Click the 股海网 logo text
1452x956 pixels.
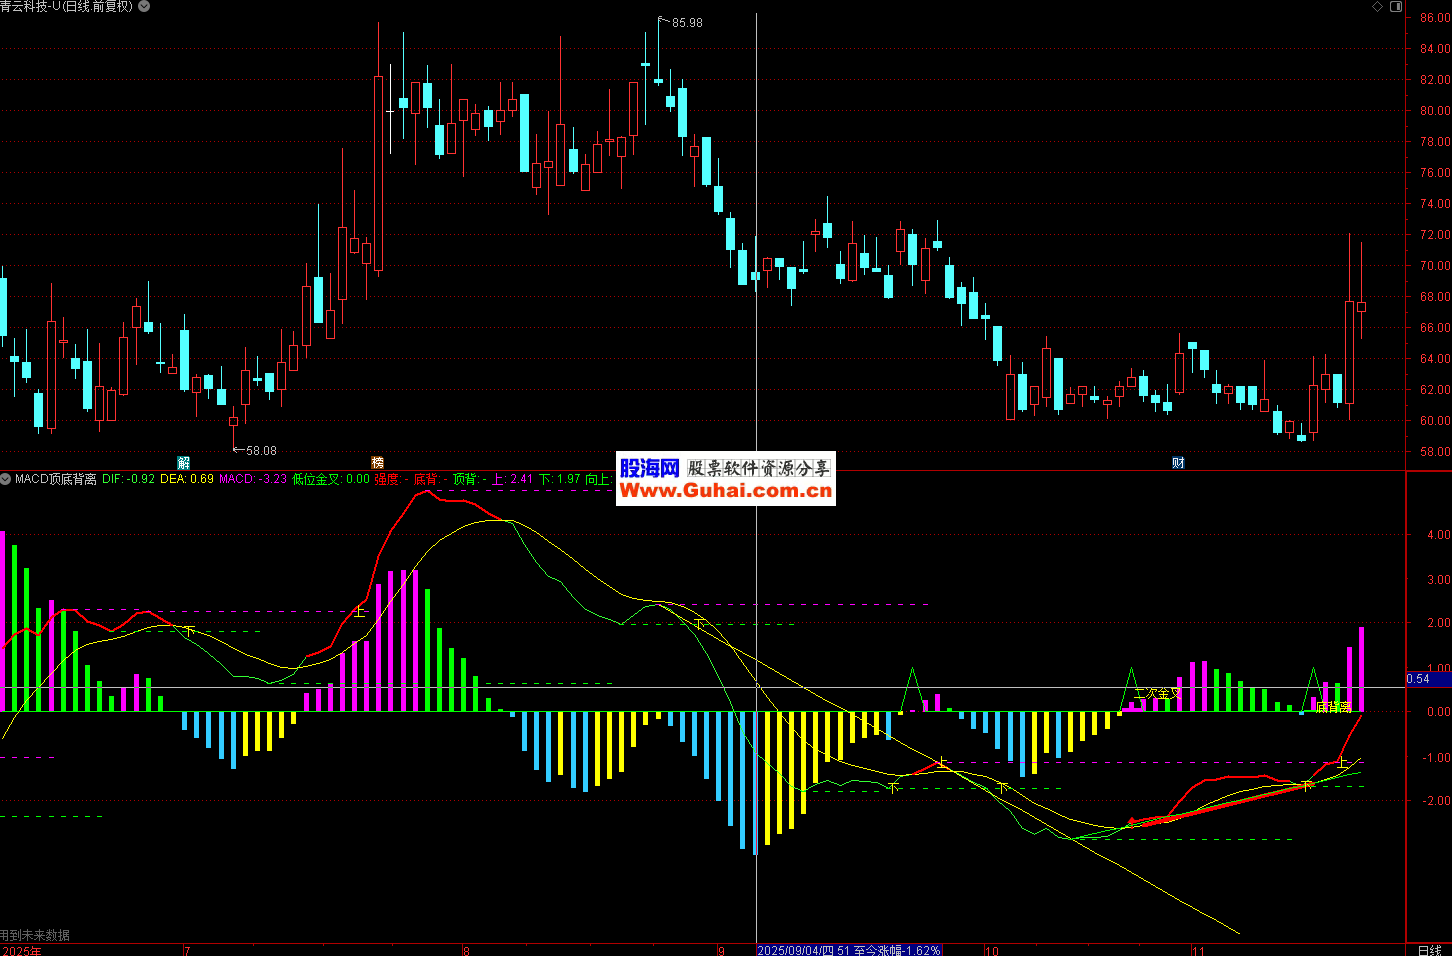point(649,468)
